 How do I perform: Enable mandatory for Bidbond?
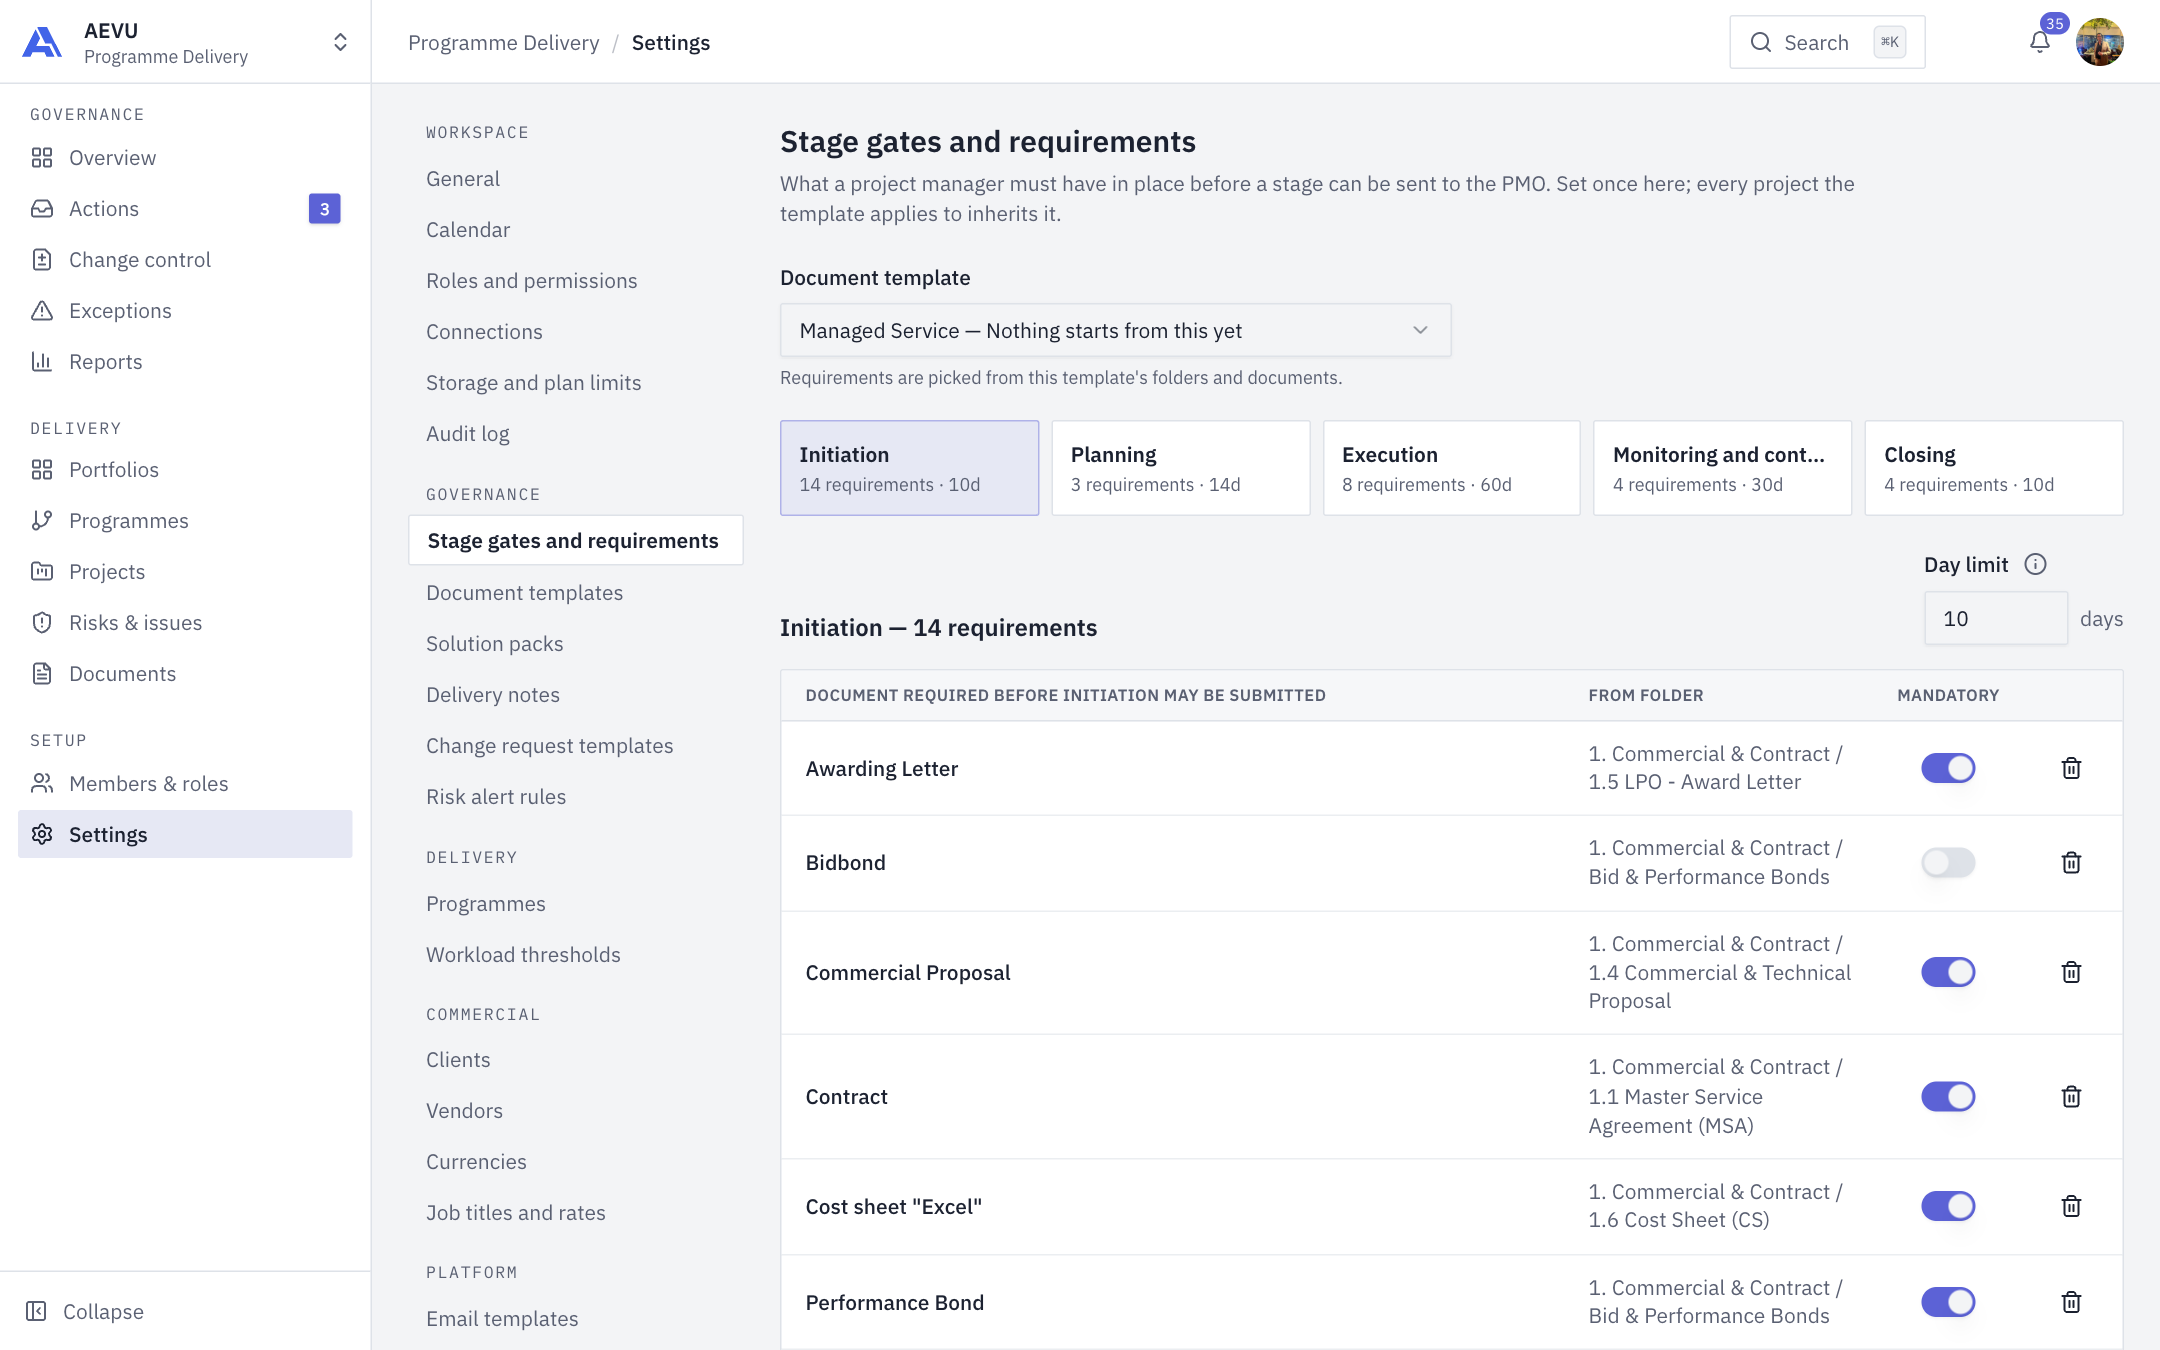1948,862
